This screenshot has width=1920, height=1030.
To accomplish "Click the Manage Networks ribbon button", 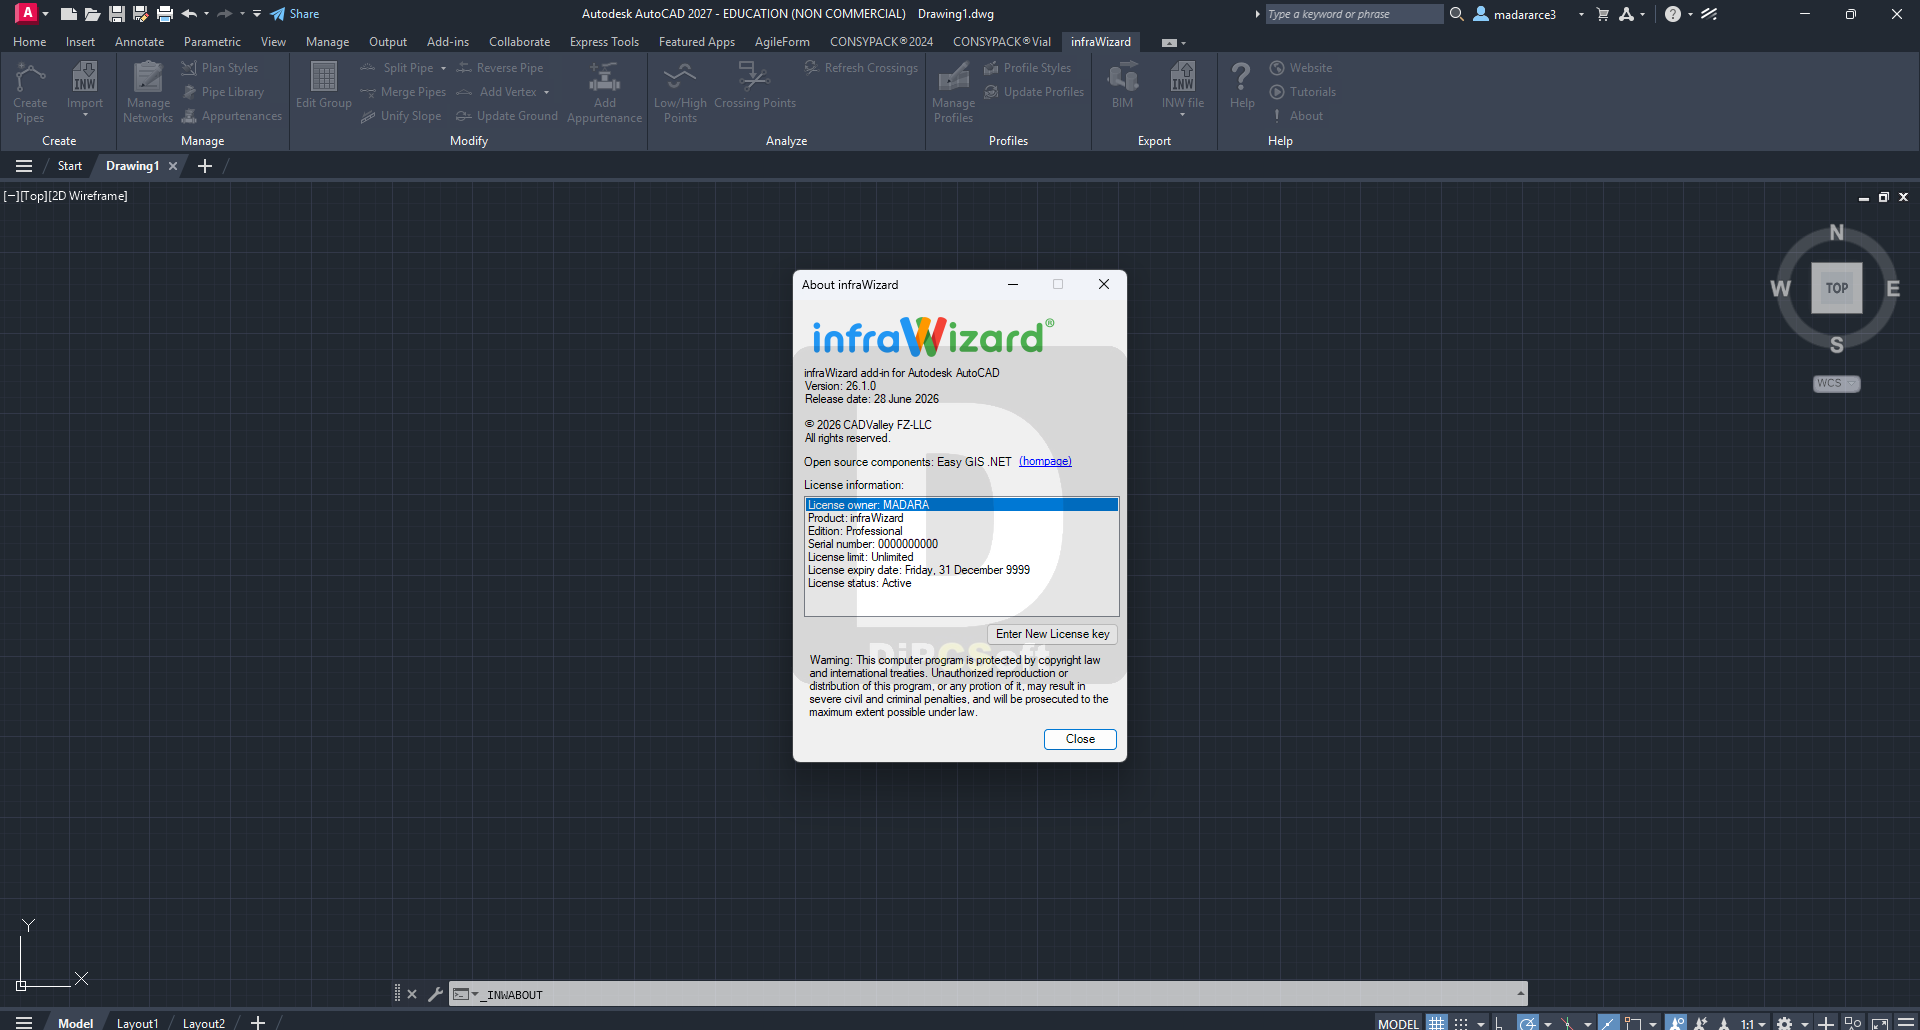I will (148, 92).
